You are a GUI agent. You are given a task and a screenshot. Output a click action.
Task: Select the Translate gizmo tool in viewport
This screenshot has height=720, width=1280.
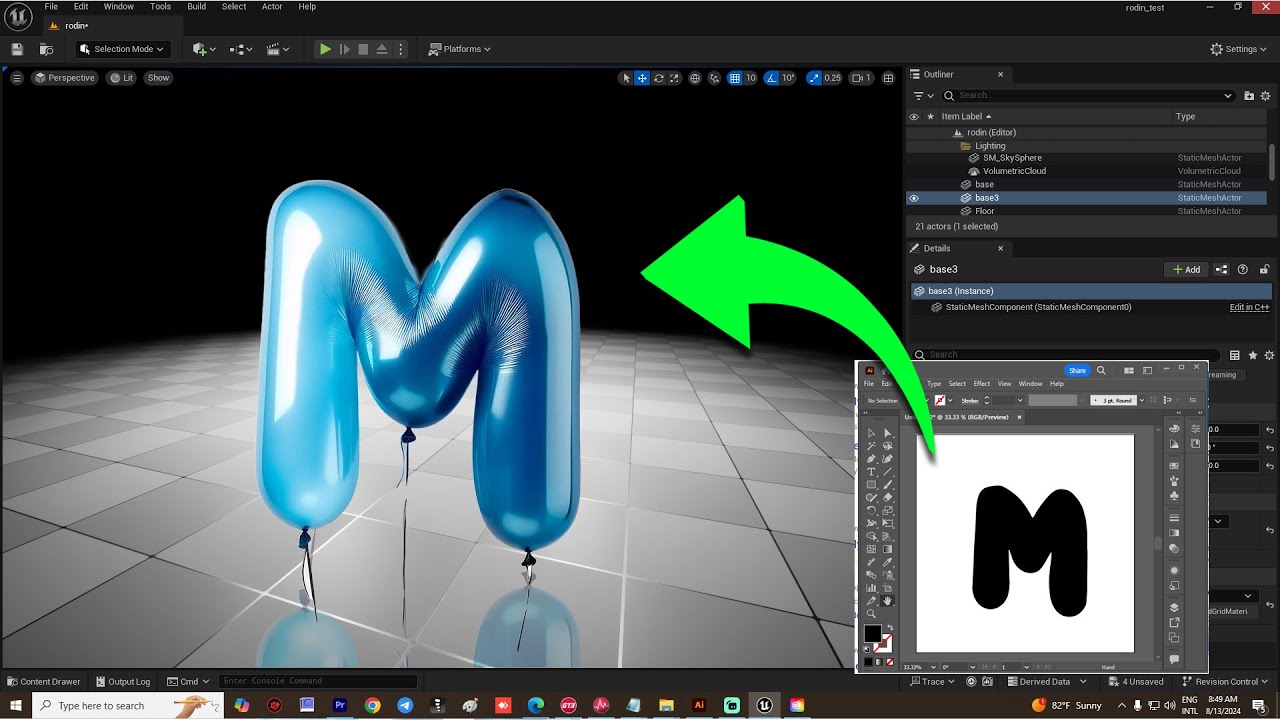coord(643,78)
